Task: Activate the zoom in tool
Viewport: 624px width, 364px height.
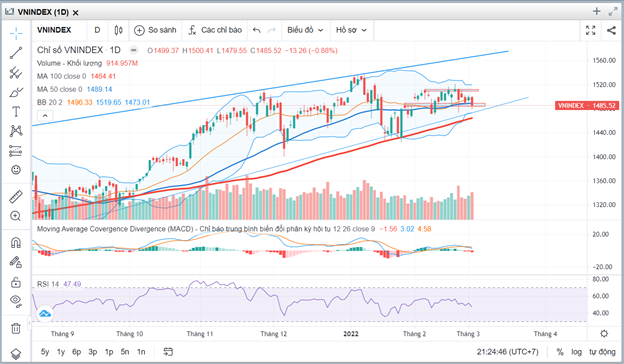Action: (x=16, y=216)
